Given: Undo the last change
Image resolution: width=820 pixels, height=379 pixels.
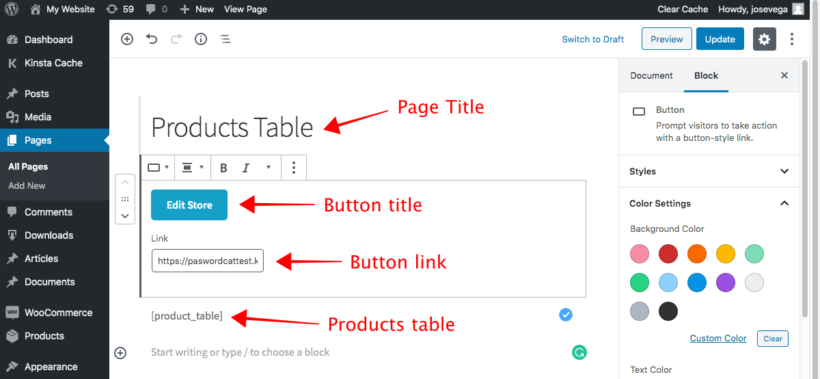Looking at the screenshot, I should click(152, 39).
